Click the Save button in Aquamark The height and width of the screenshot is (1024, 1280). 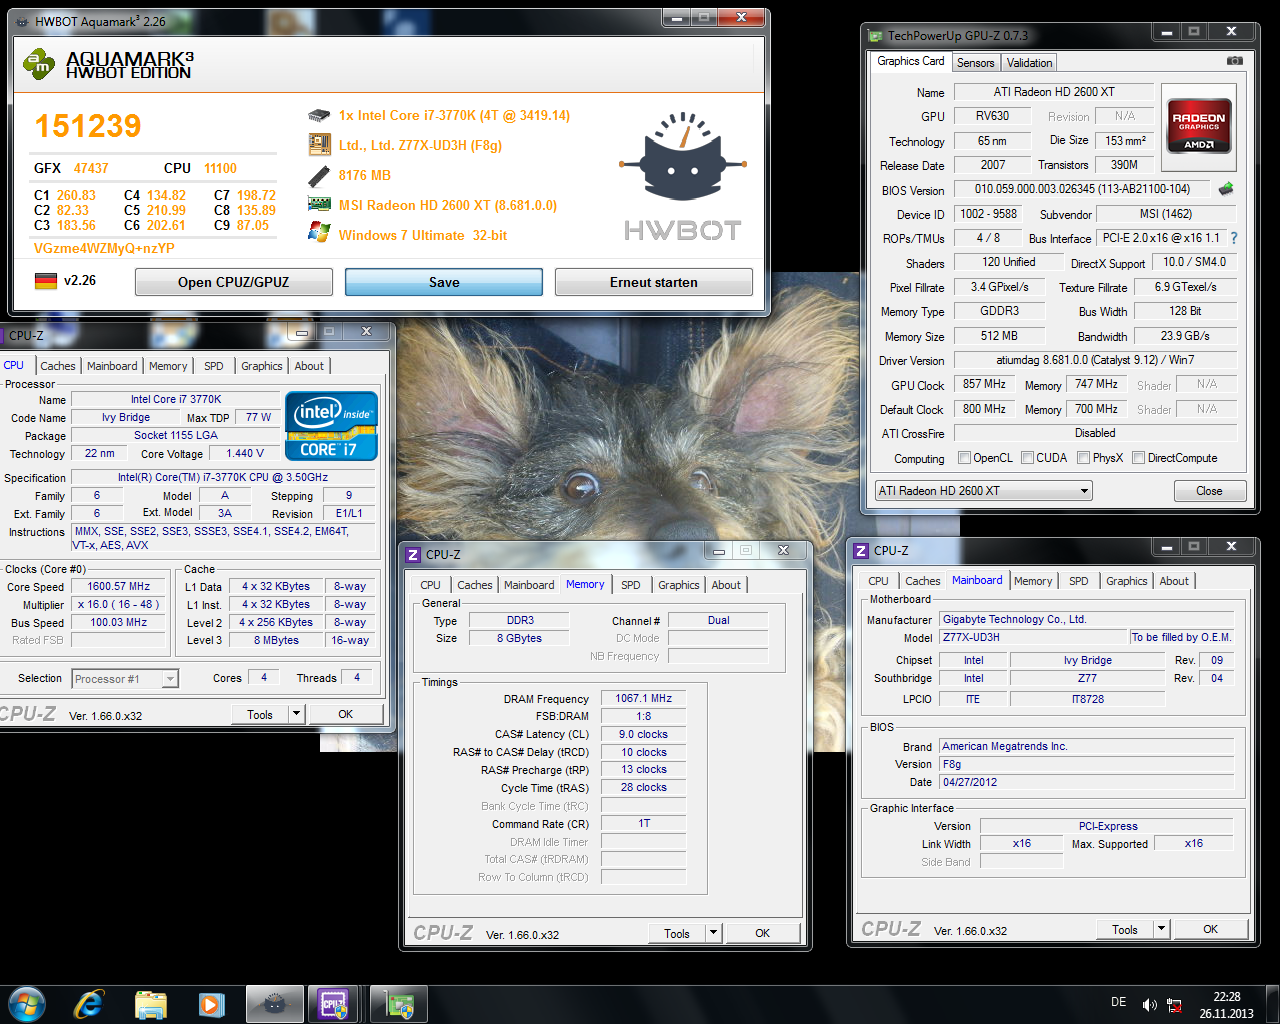point(444,282)
